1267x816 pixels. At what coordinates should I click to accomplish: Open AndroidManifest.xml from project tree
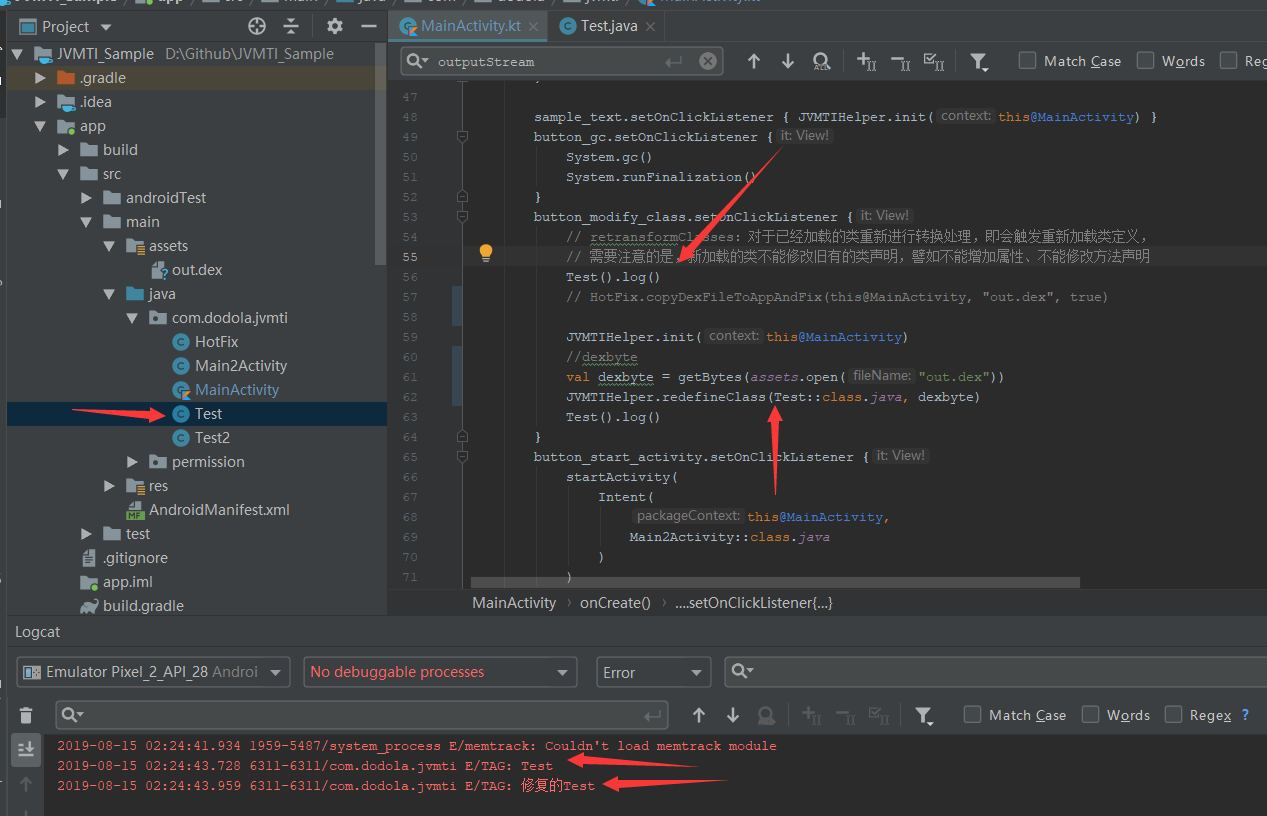[219, 510]
